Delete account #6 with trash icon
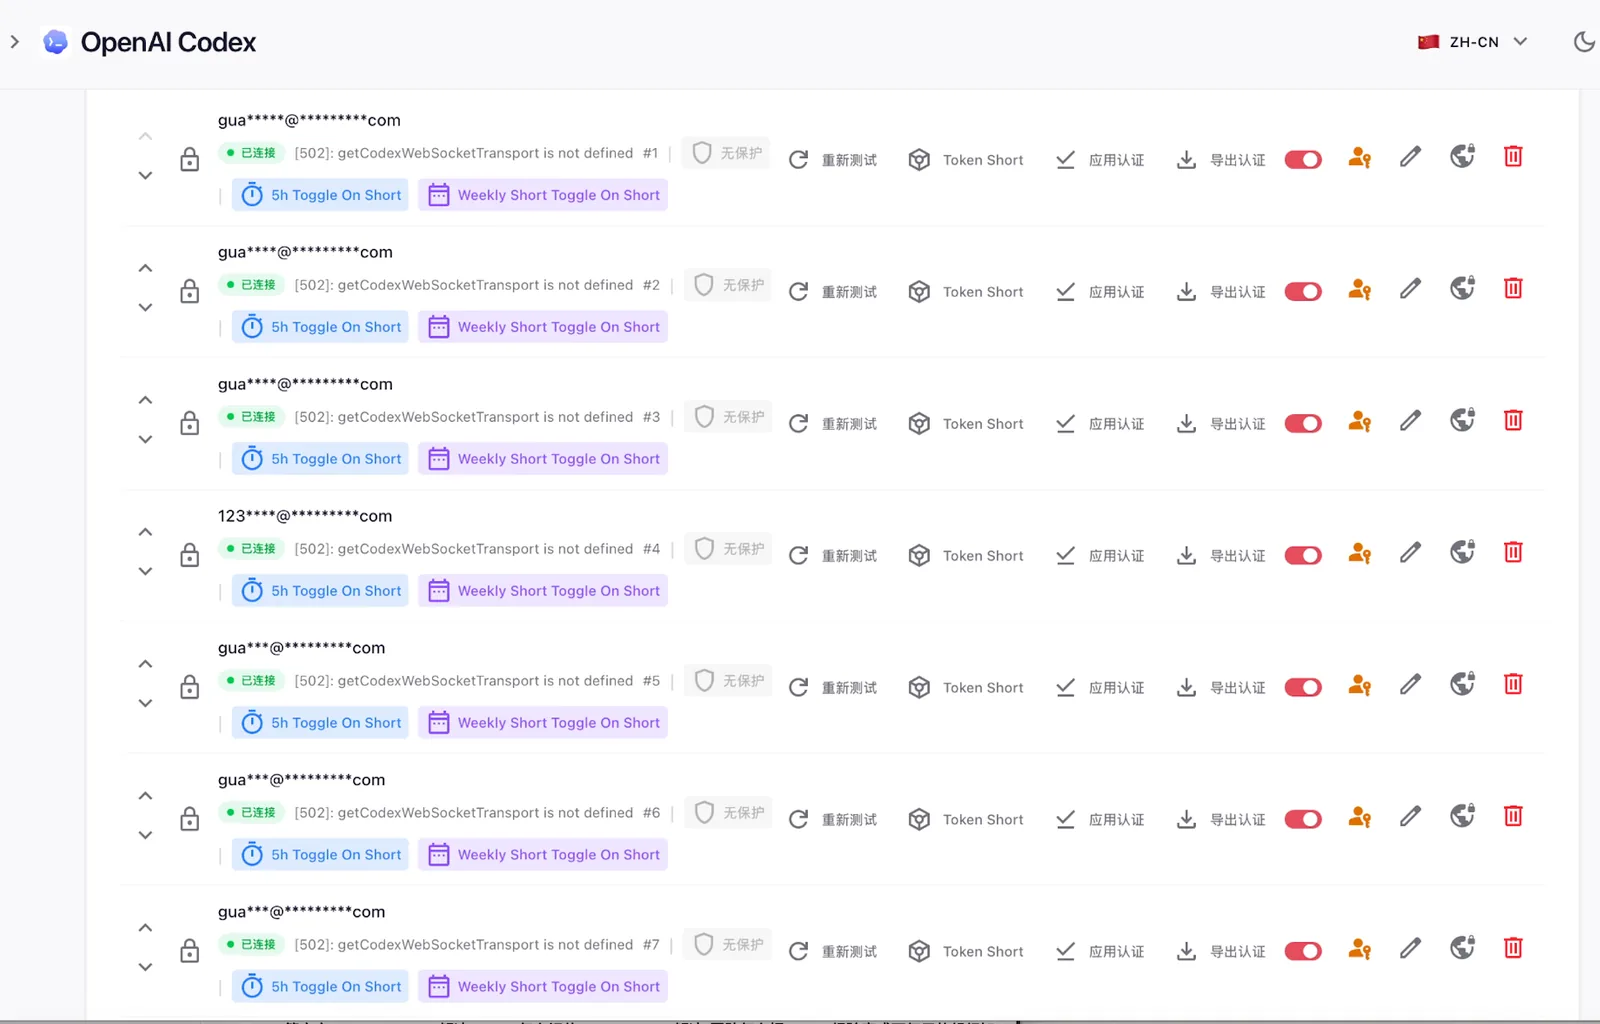The image size is (1600, 1024). (x=1513, y=816)
